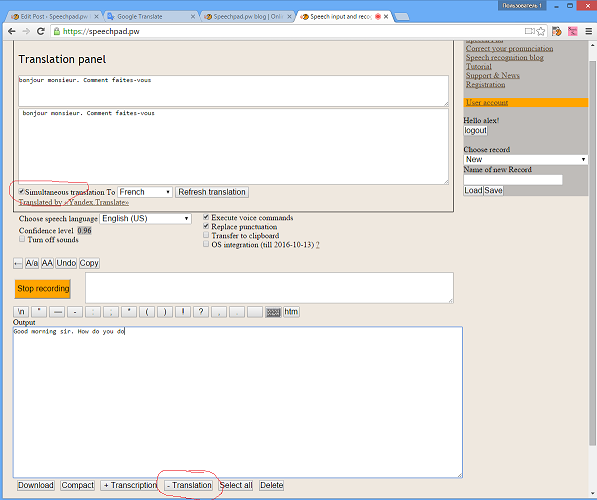Switch to Speechpad.pw blog tab

pyautogui.click(x=247, y=17)
